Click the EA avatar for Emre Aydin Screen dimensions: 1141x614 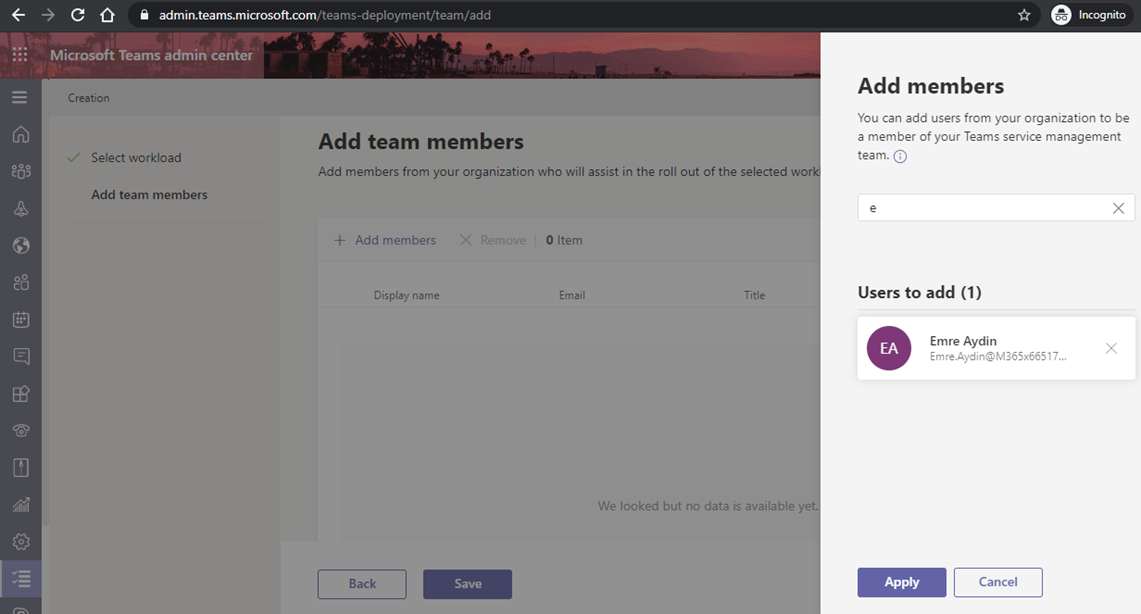click(x=889, y=348)
